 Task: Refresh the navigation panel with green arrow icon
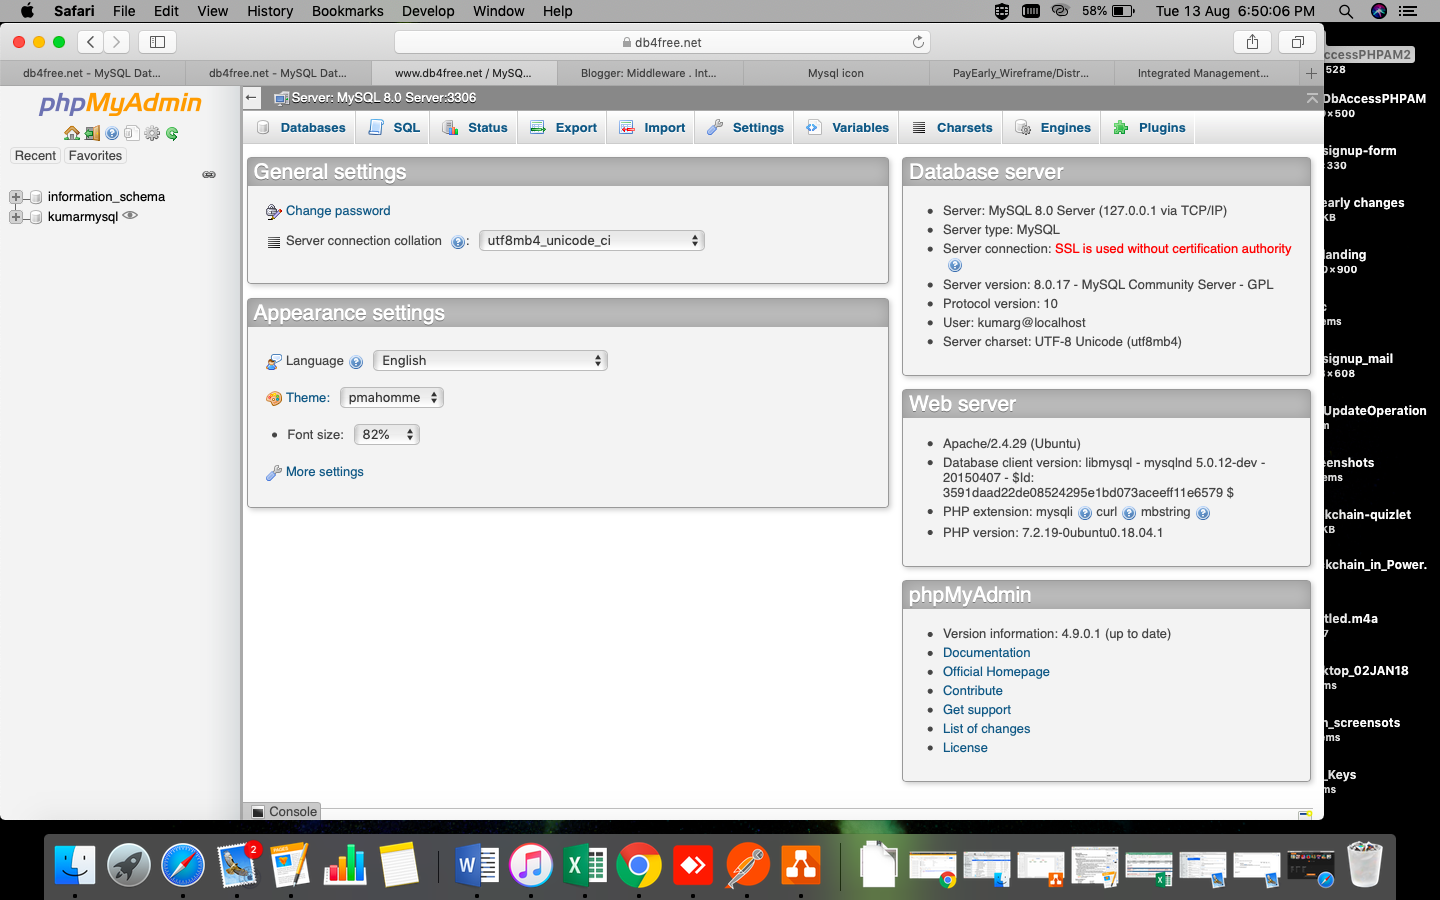tap(171, 133)
